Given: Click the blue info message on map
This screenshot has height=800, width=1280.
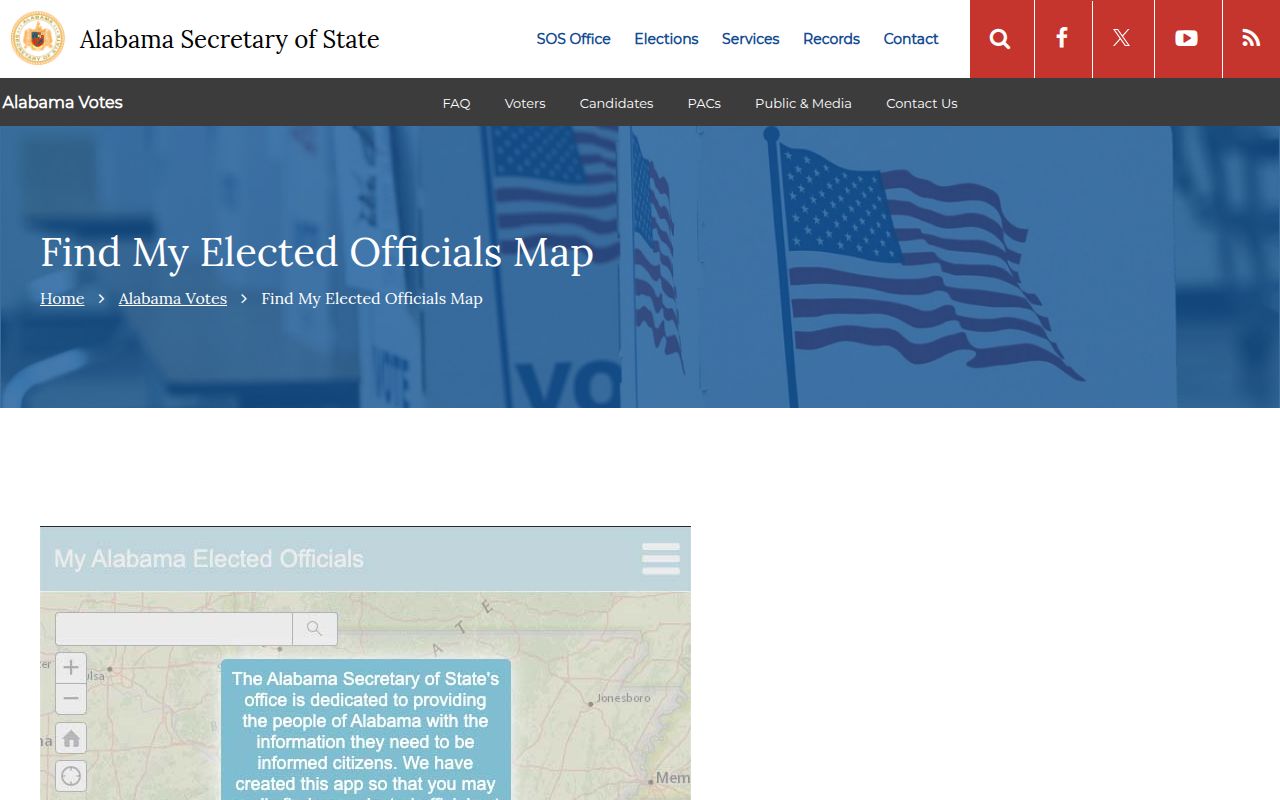Looking at the screenshot, I should coord(365,729).
